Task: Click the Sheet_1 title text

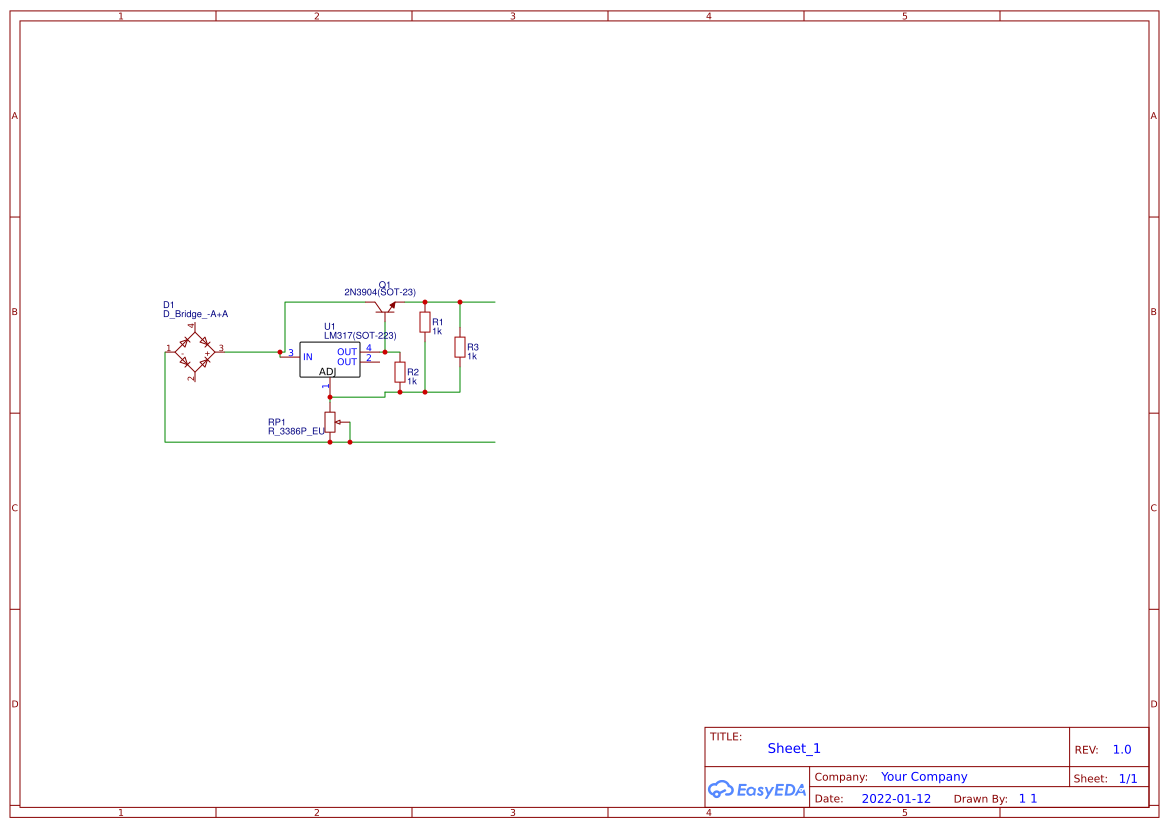Action: pos(793,747)
